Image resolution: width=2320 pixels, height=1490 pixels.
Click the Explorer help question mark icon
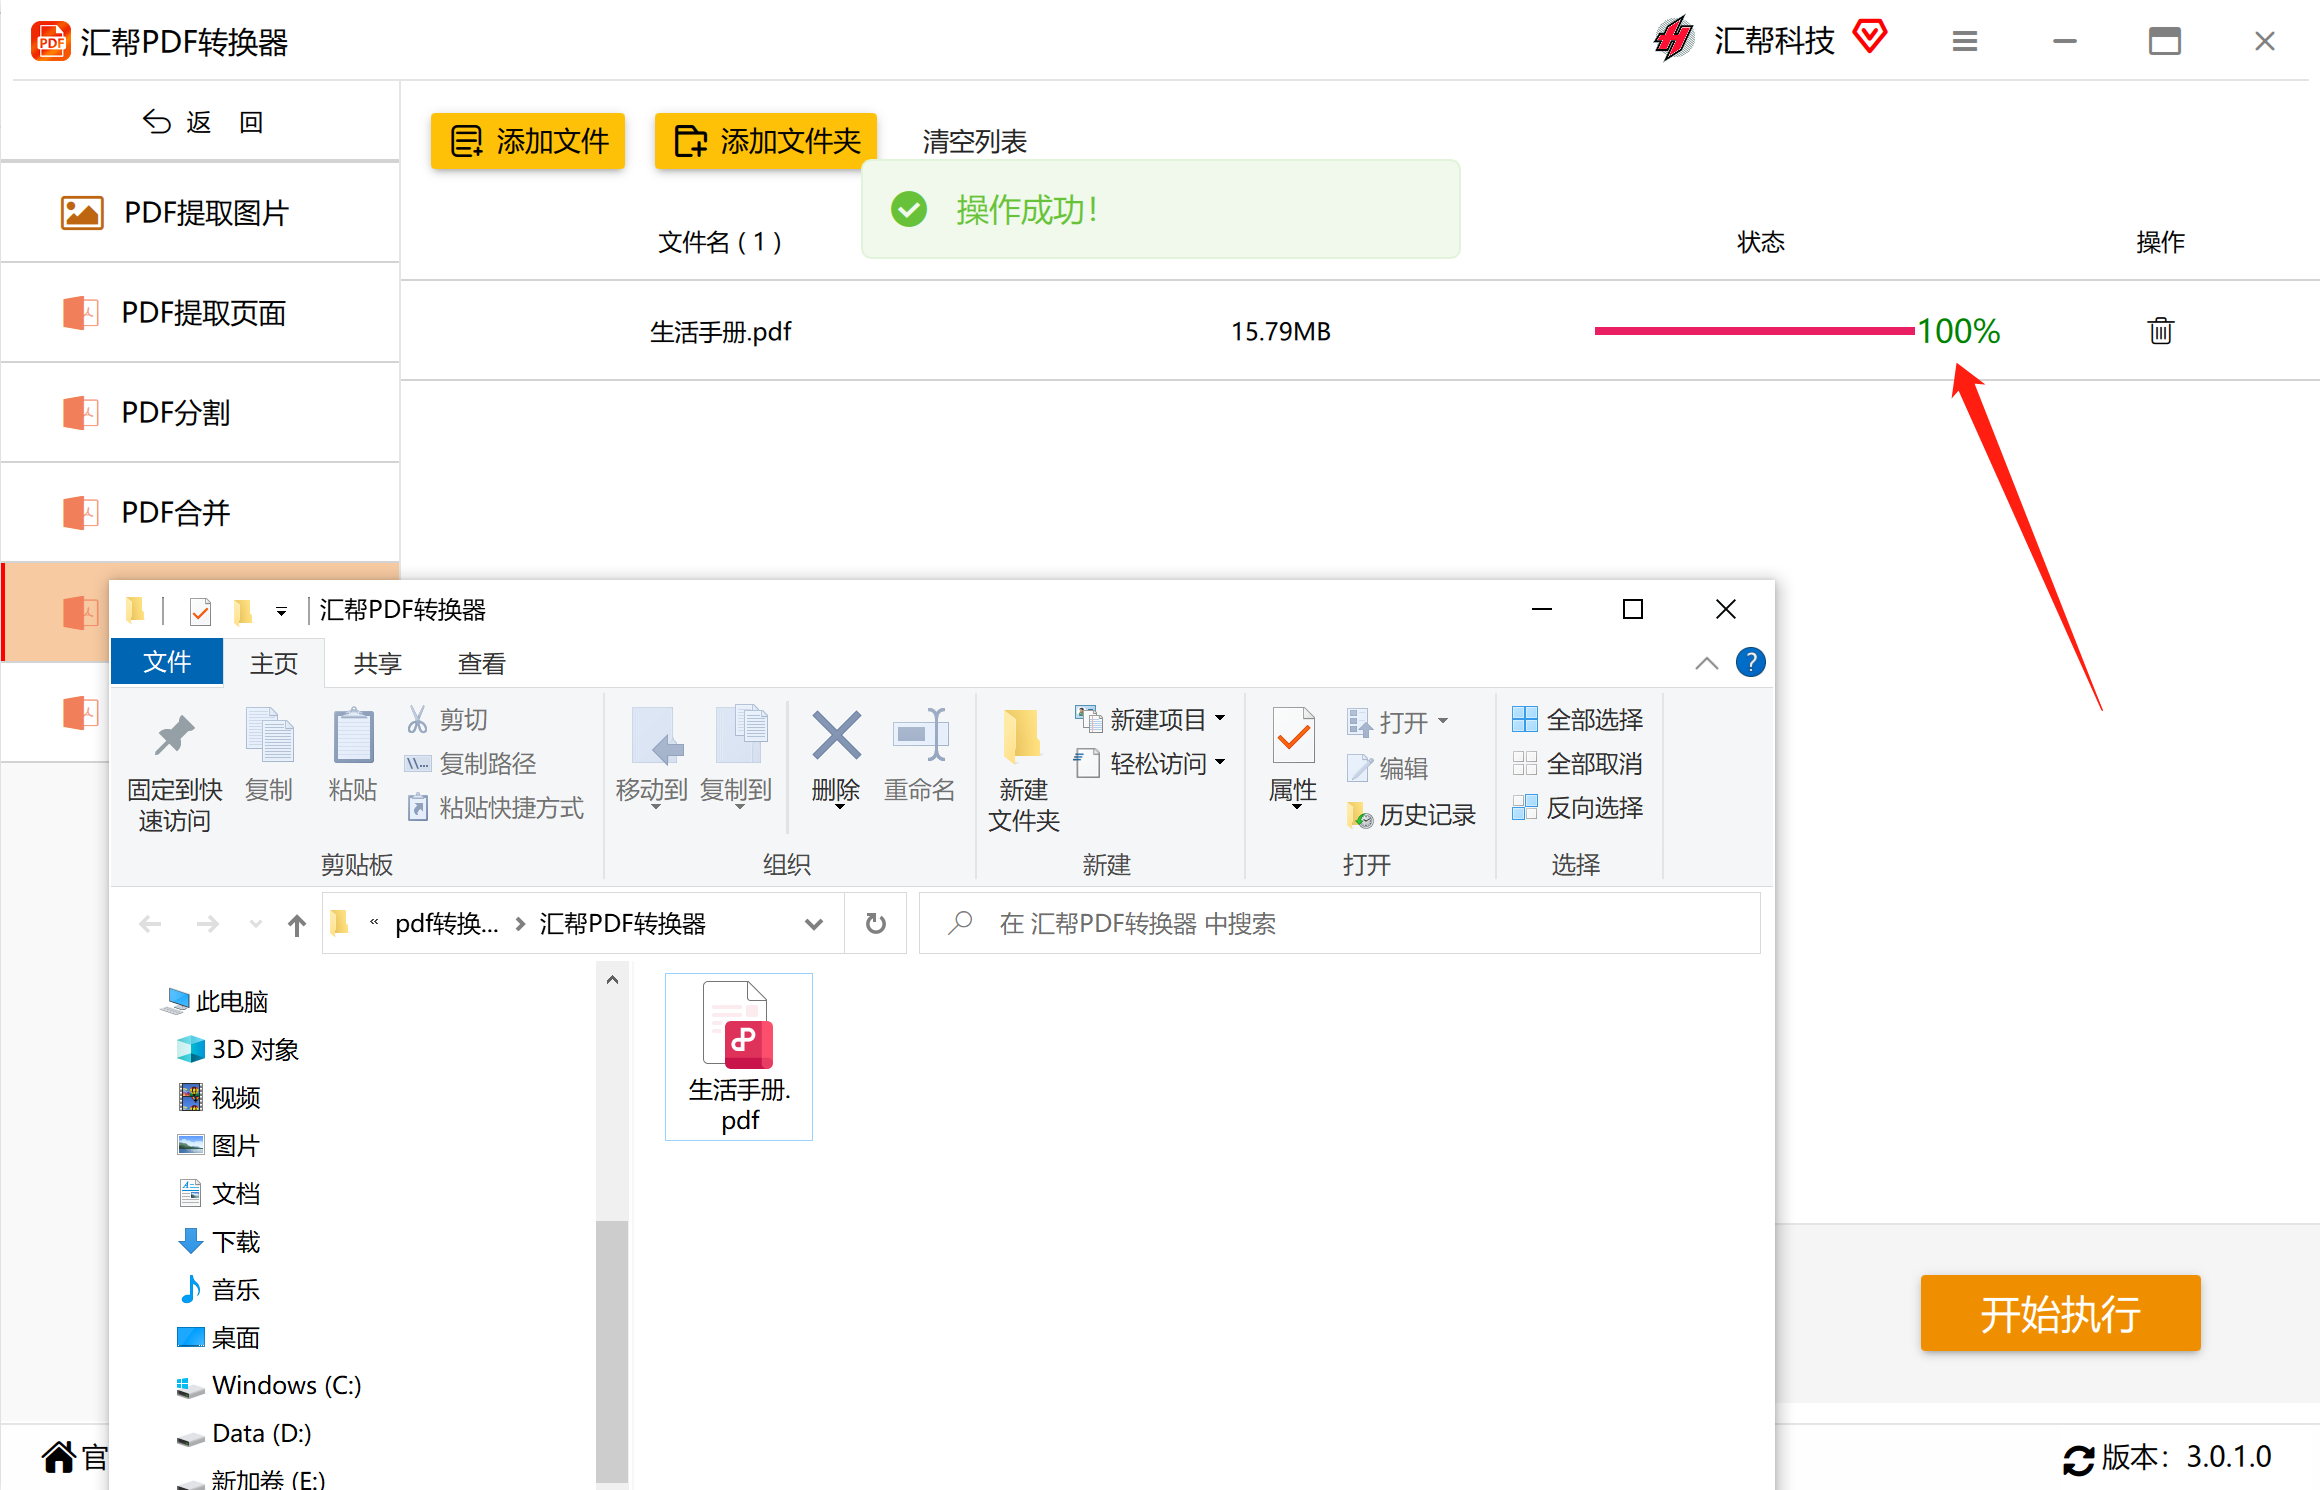[1750, 662]
